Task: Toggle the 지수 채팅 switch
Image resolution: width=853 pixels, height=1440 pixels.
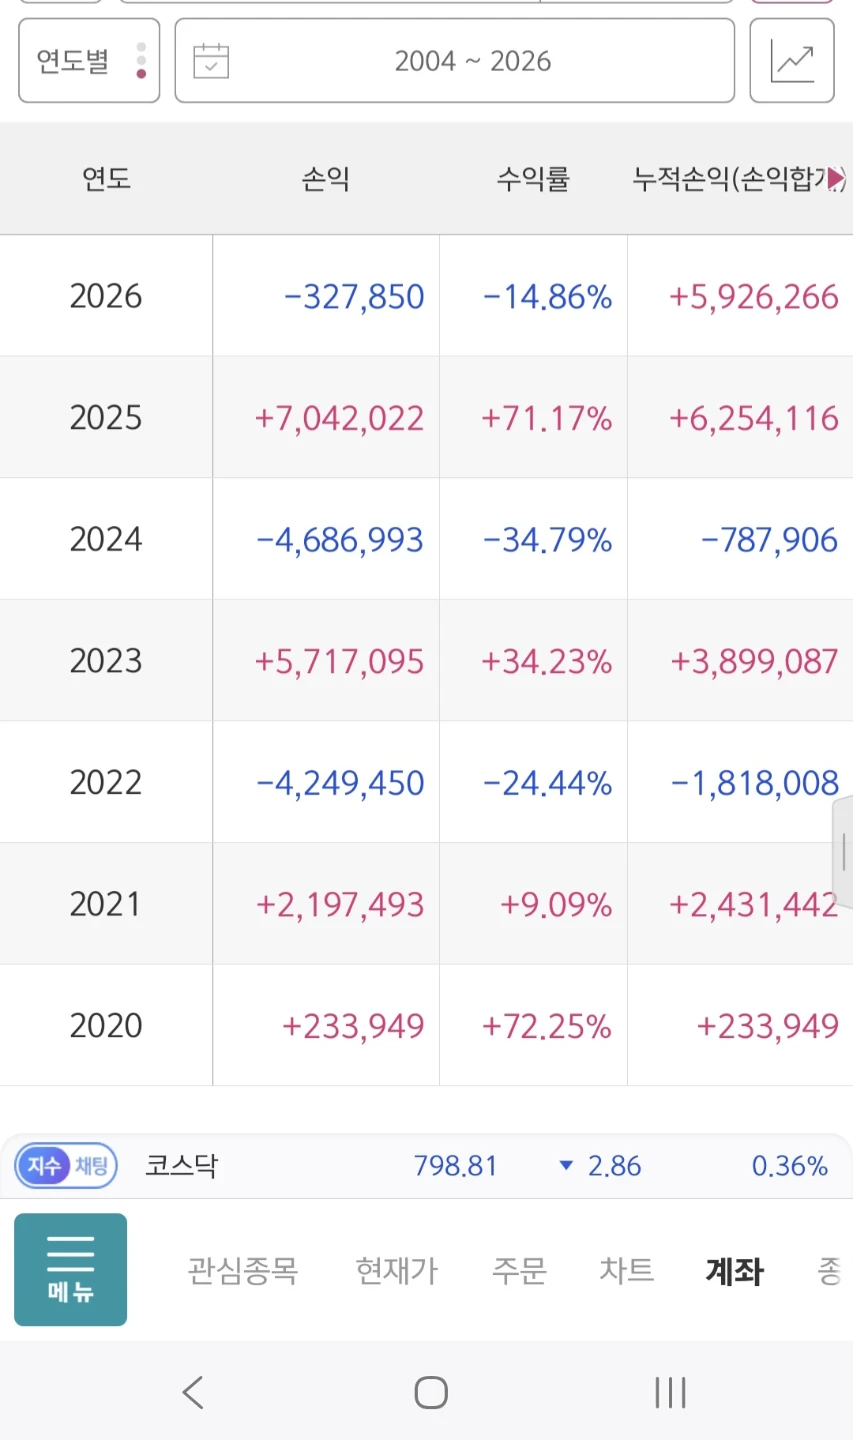Action: [x=66, y=1166]
